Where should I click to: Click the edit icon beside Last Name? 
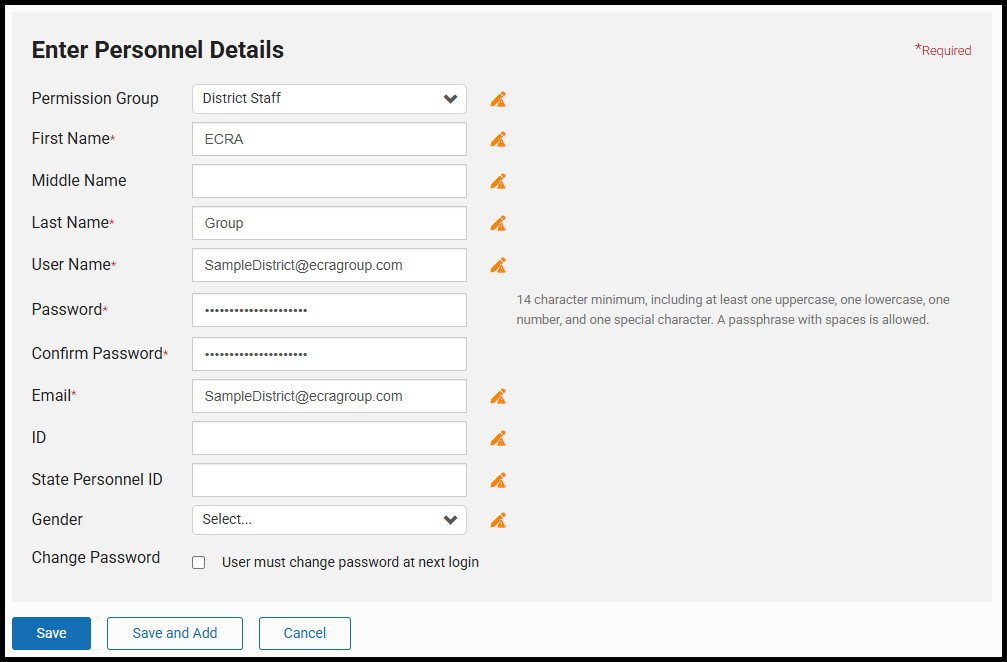(x=498, y=223)
